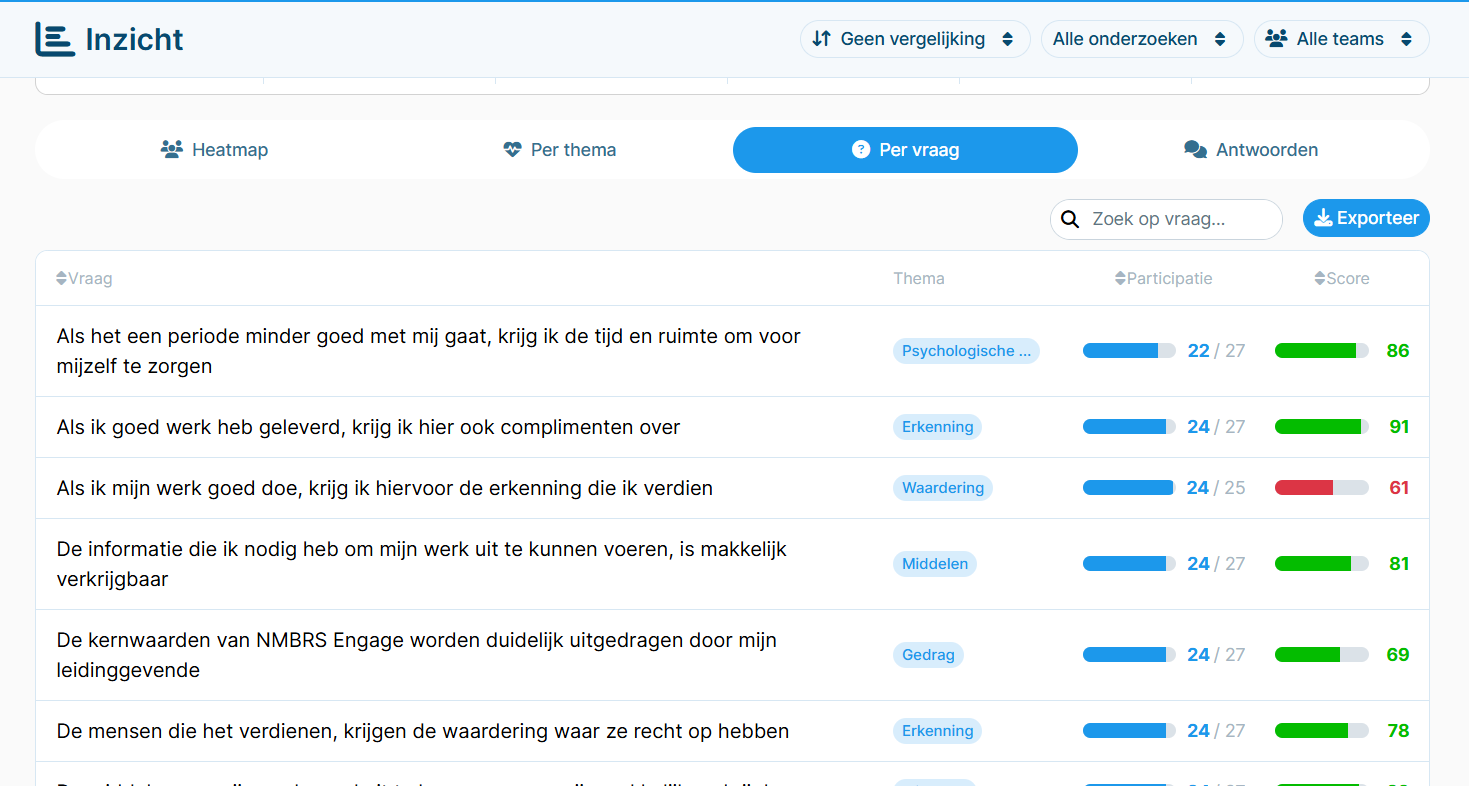Click the participation count 24 / 25

[x=1216, y=488]
